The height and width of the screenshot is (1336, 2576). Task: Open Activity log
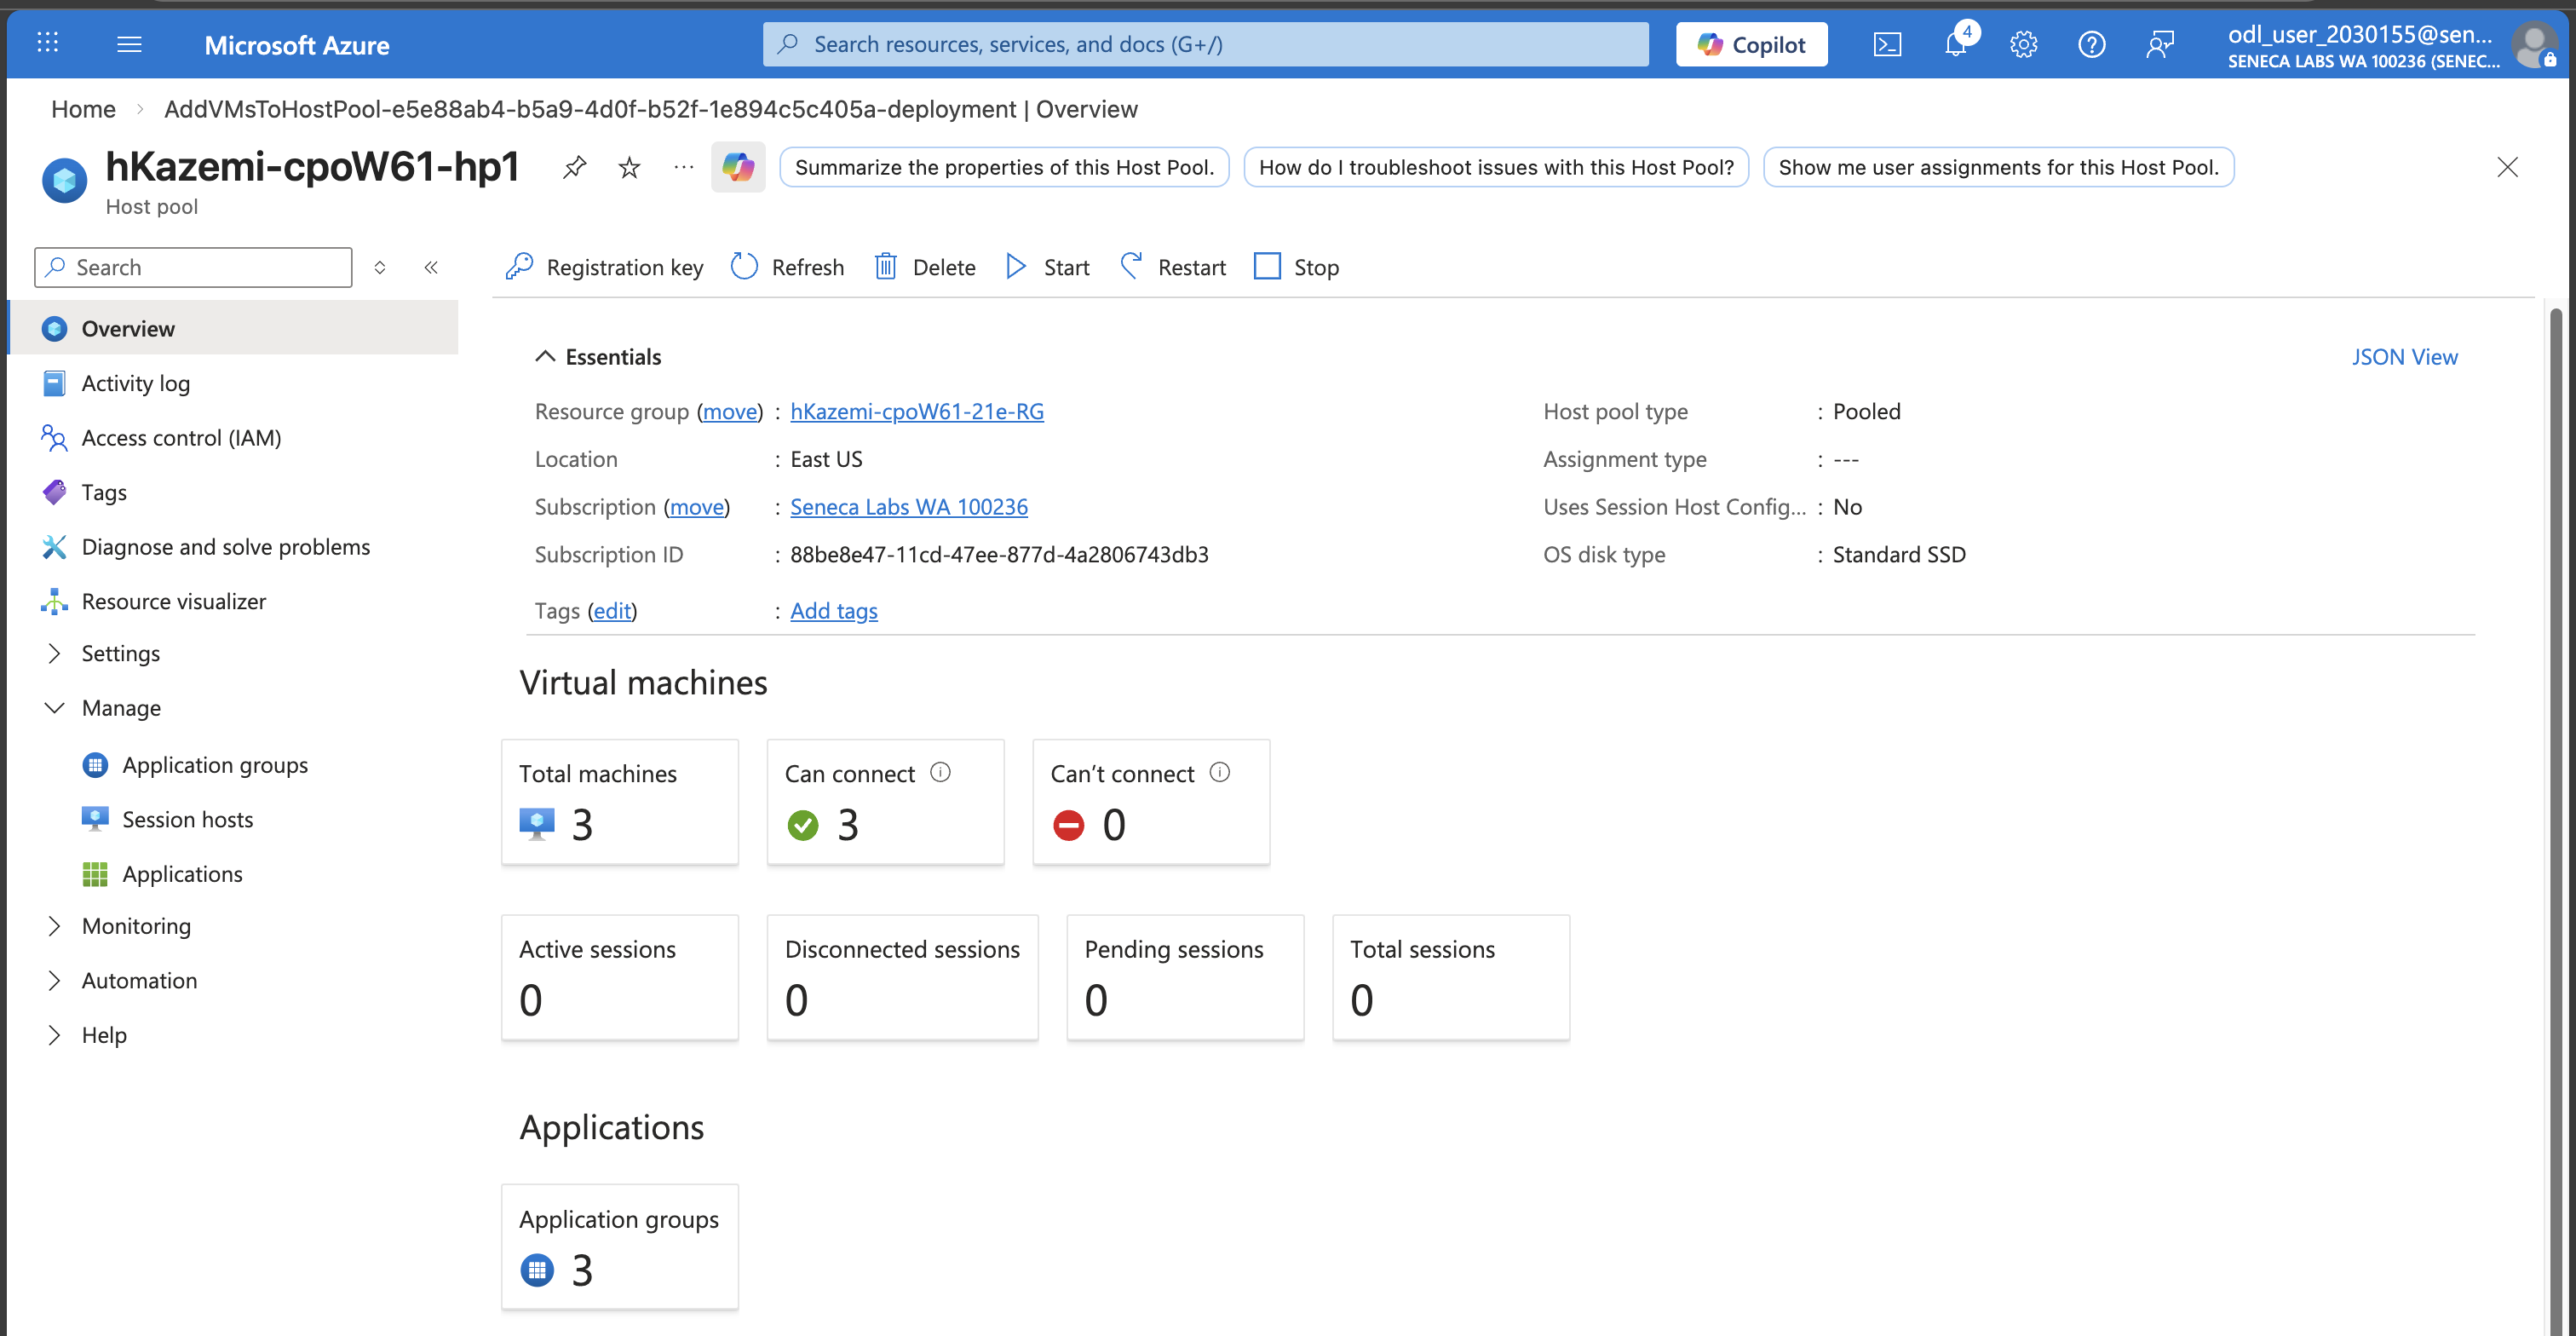coord(233,383)
